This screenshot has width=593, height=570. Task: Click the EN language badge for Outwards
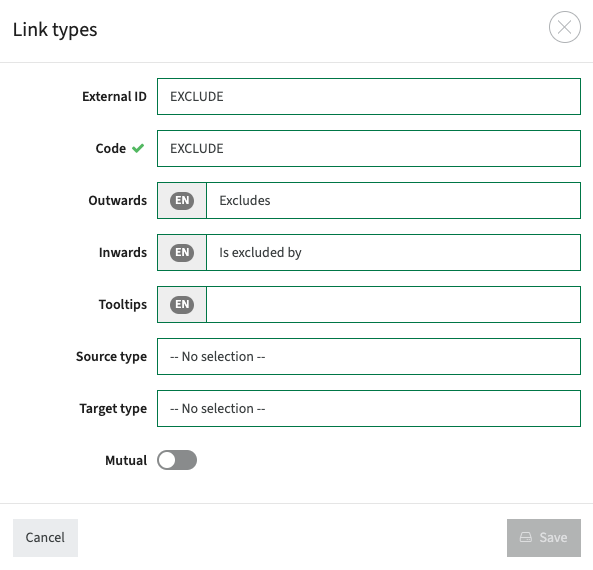coord(182,200)
